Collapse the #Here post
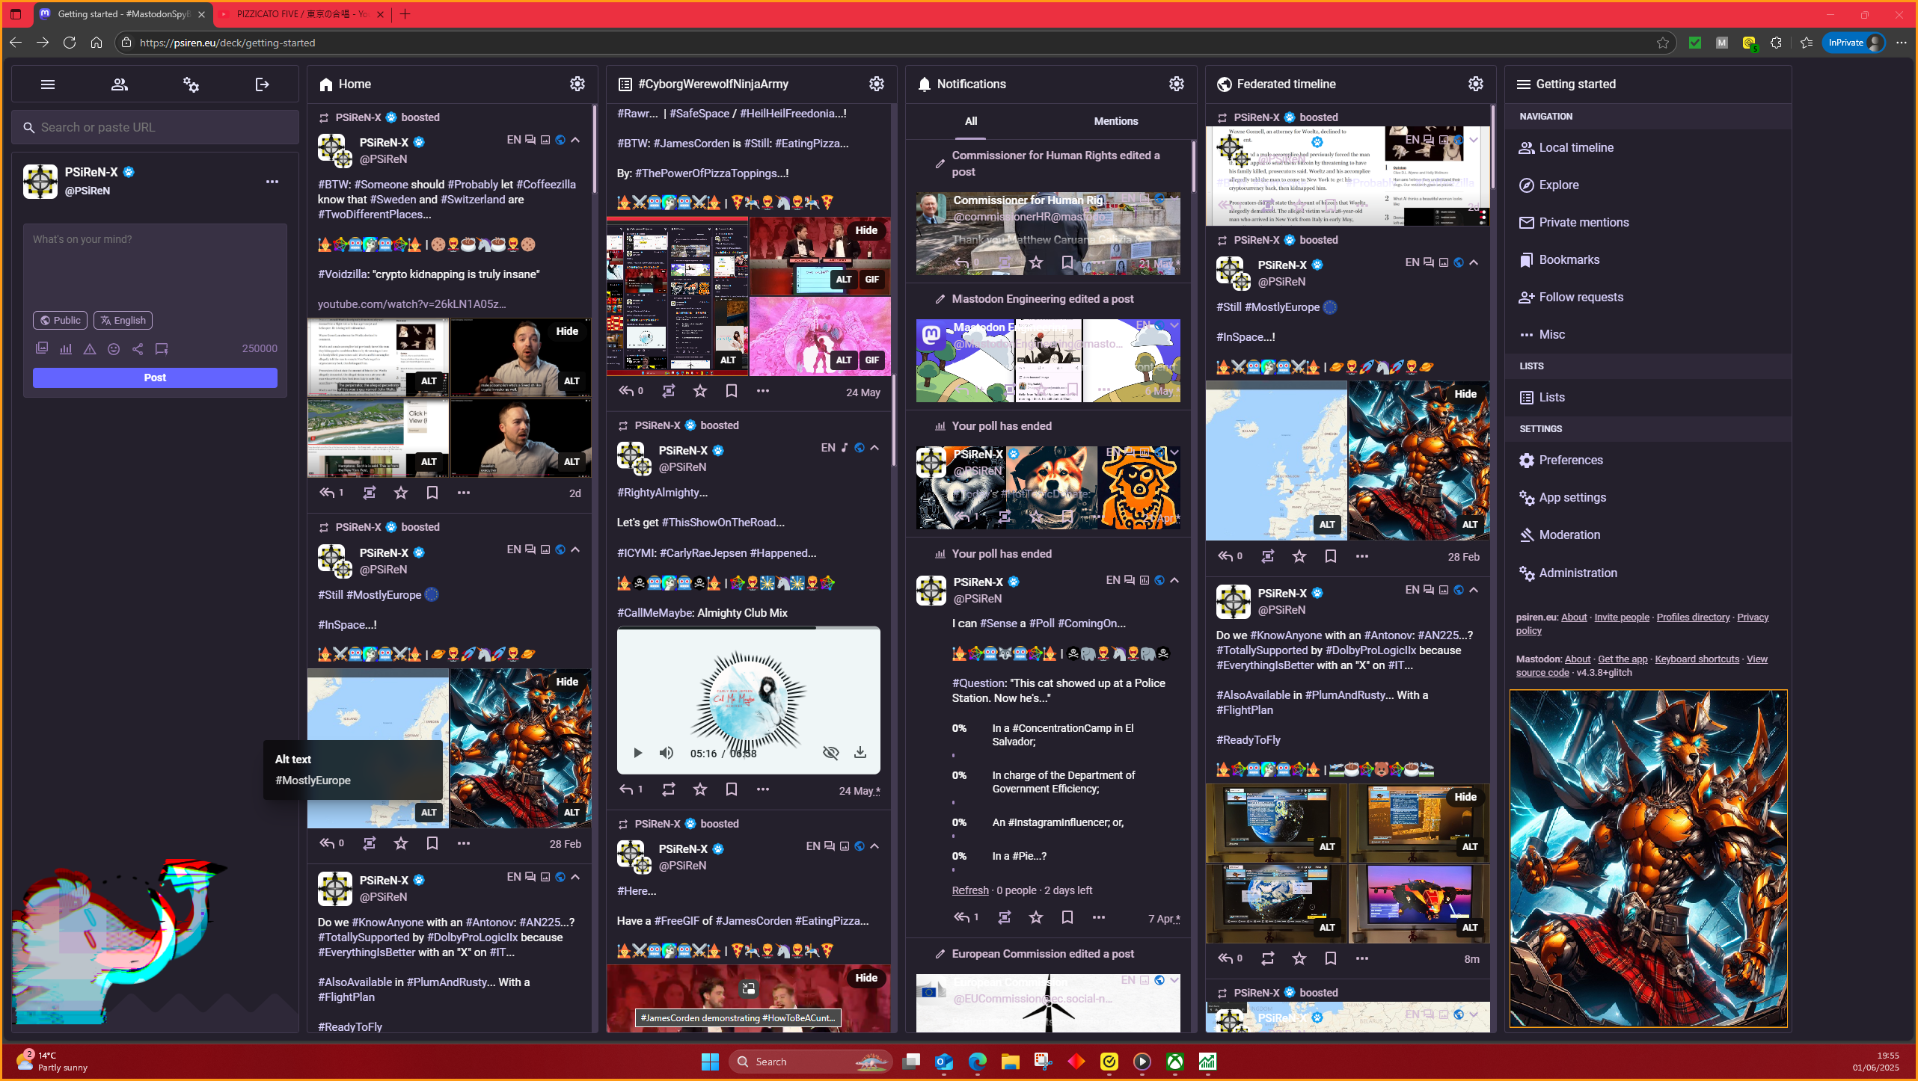Screen dimensions: 1918x1081 tap(875, 846)
